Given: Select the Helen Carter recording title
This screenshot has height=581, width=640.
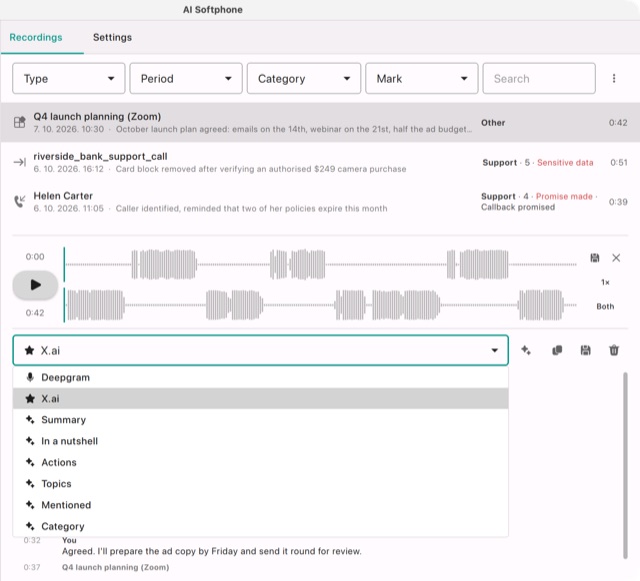Looking at the screenshot, I should [63, 196].
